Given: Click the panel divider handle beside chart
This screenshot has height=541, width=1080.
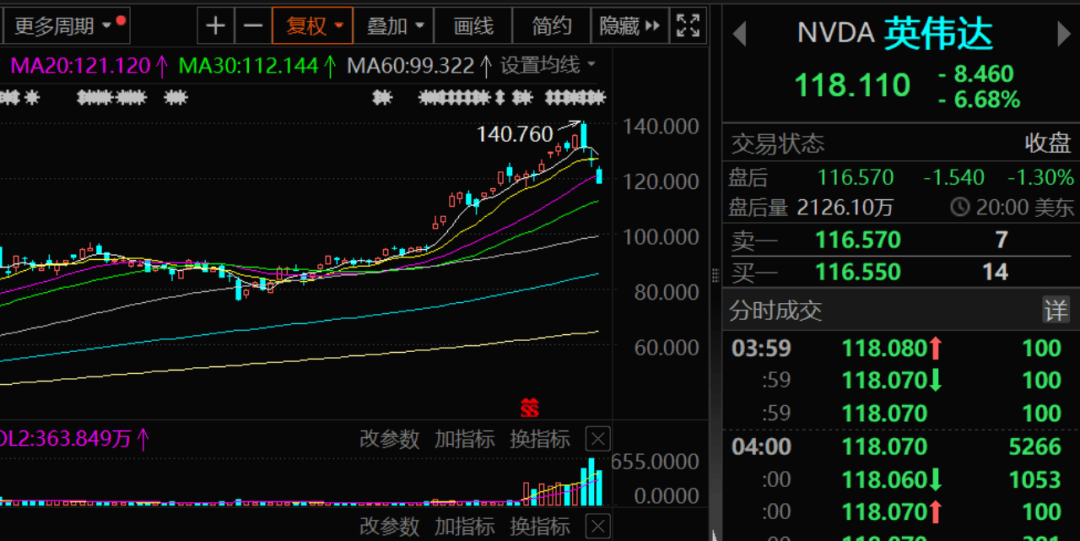Looking at the screenshot, I should pyautogui.click(x=714, y=276).
